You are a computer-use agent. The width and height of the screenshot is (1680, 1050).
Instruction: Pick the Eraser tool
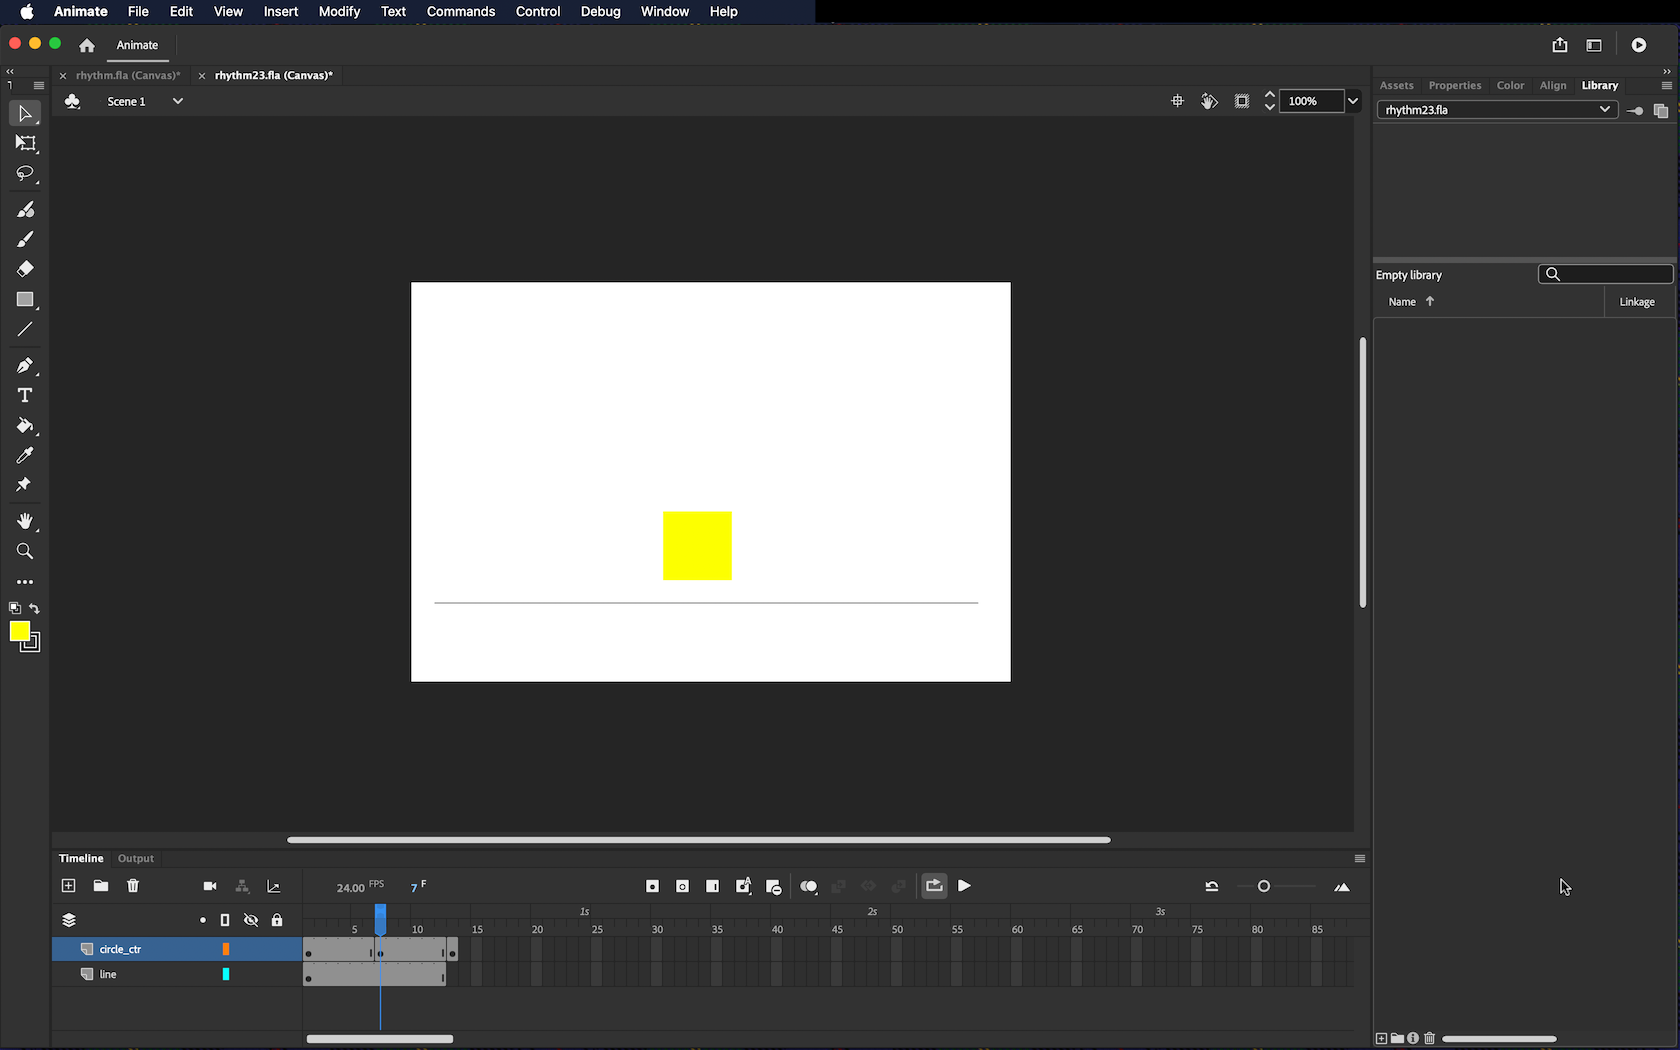[25, 269]
